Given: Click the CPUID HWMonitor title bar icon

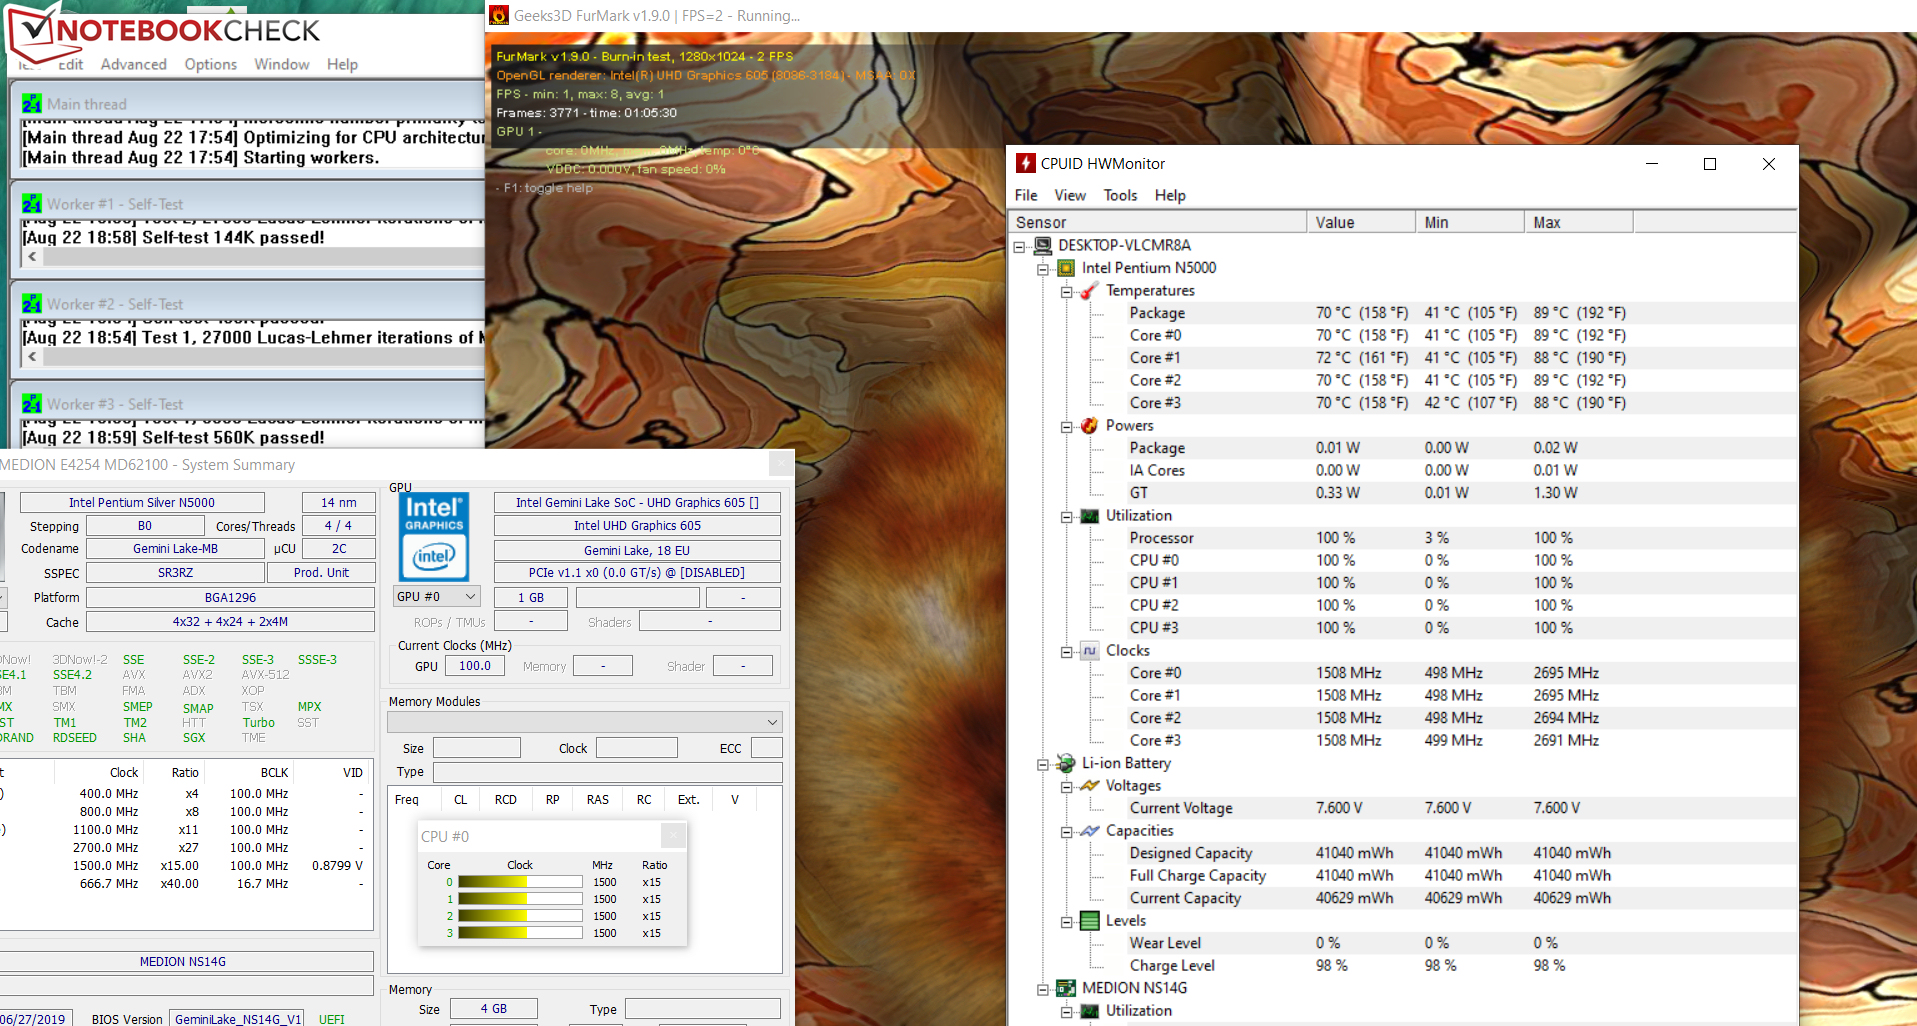Looking at the screenshot, I should (1026, 163).
